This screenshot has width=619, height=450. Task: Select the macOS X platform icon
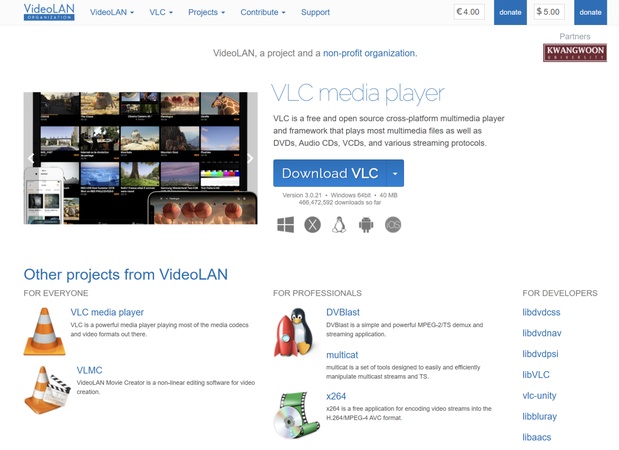pos(312,225)
